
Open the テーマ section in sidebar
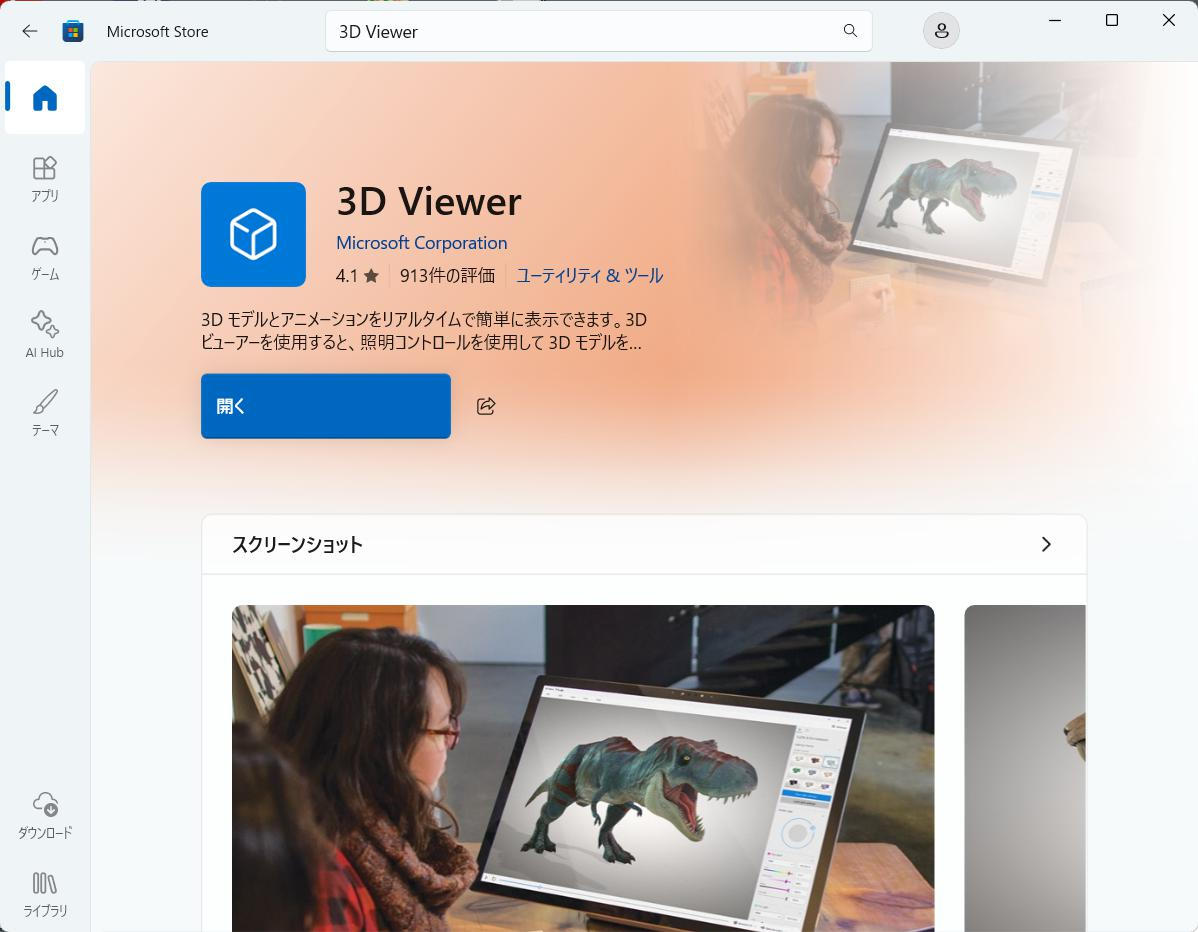coord(45,413)
